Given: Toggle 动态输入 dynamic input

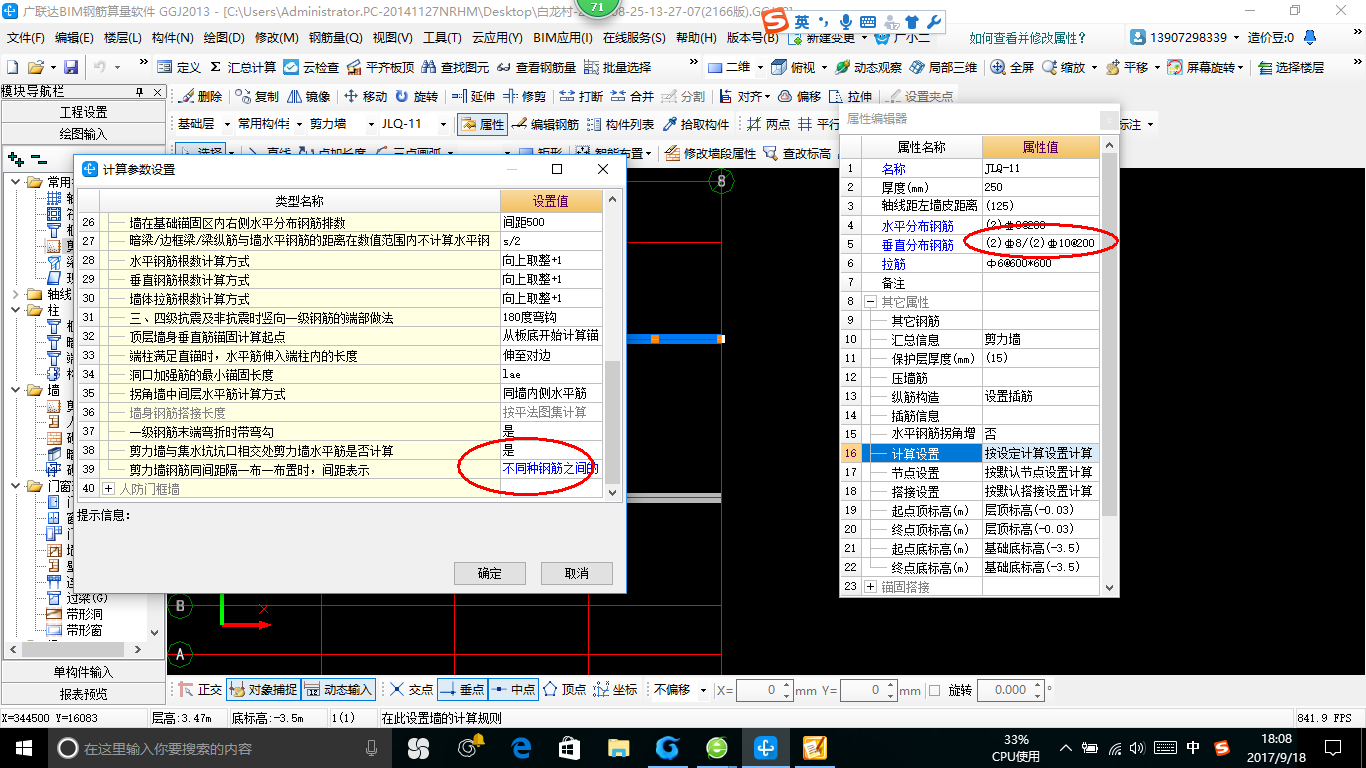Looking at the screenshot, I should (338, 689).
